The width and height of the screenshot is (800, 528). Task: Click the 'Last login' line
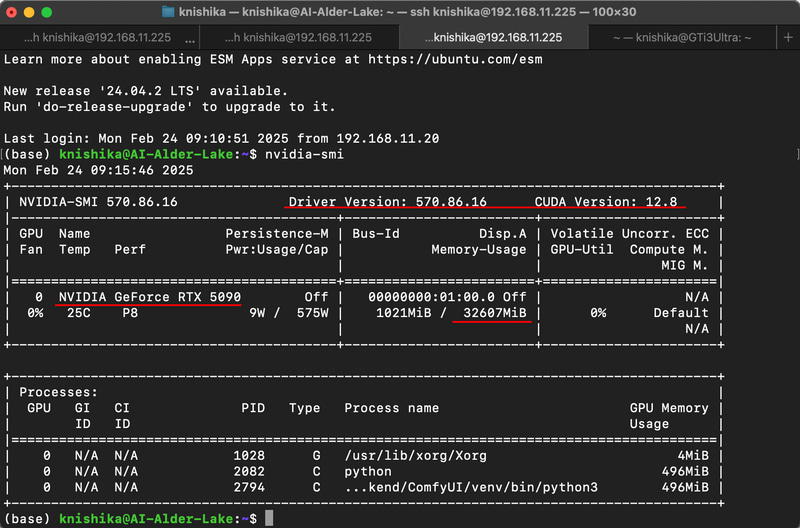(221, 138)
